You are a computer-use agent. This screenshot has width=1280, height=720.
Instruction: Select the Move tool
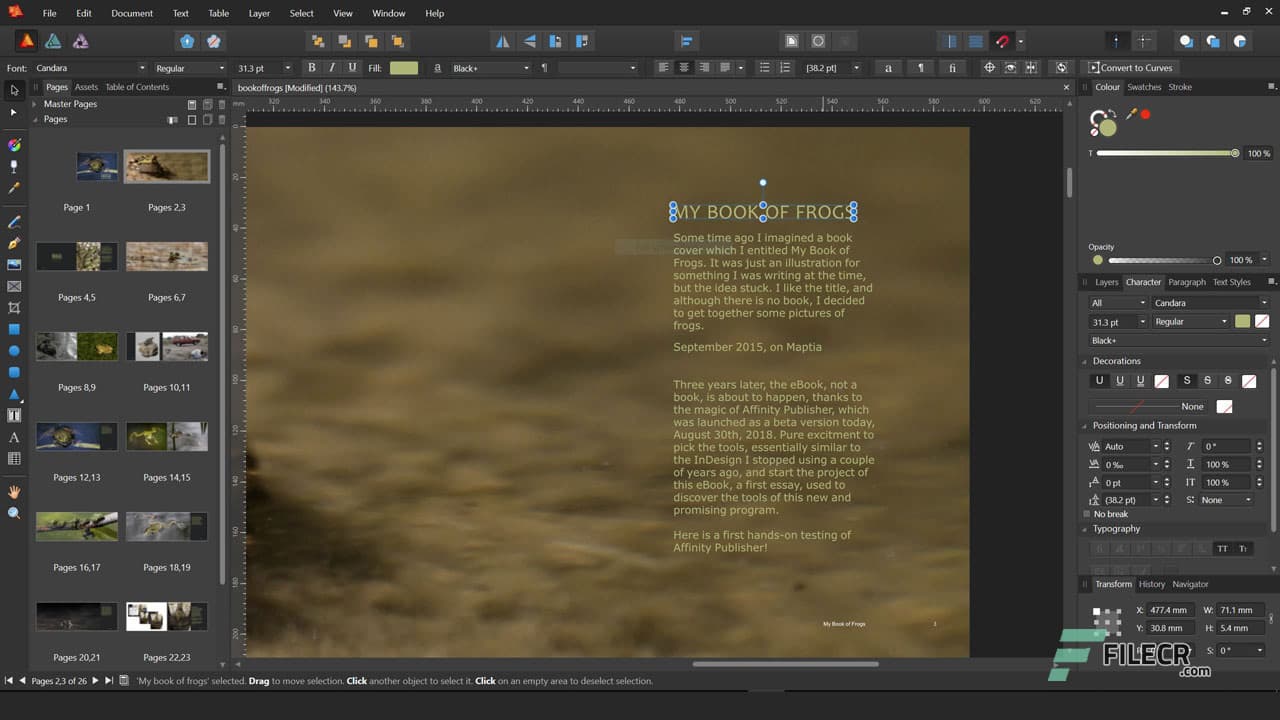tap(14, 90)
